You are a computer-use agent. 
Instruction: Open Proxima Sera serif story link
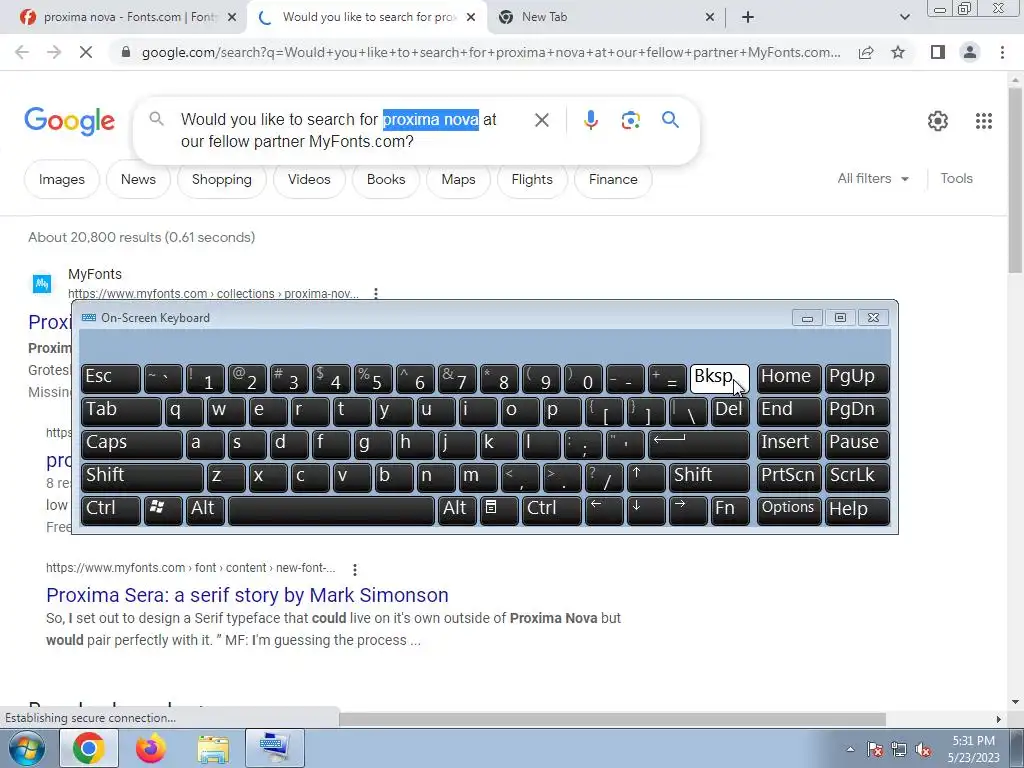247,595
